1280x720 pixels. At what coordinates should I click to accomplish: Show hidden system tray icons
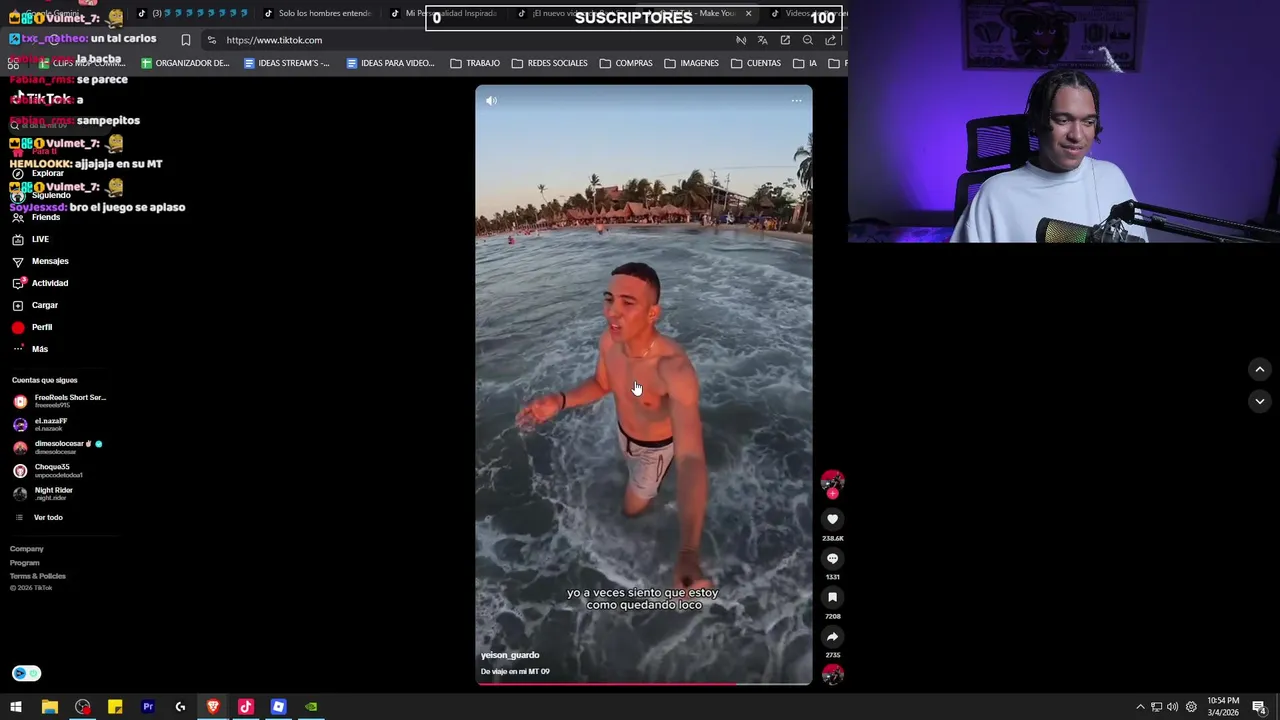1140,707
